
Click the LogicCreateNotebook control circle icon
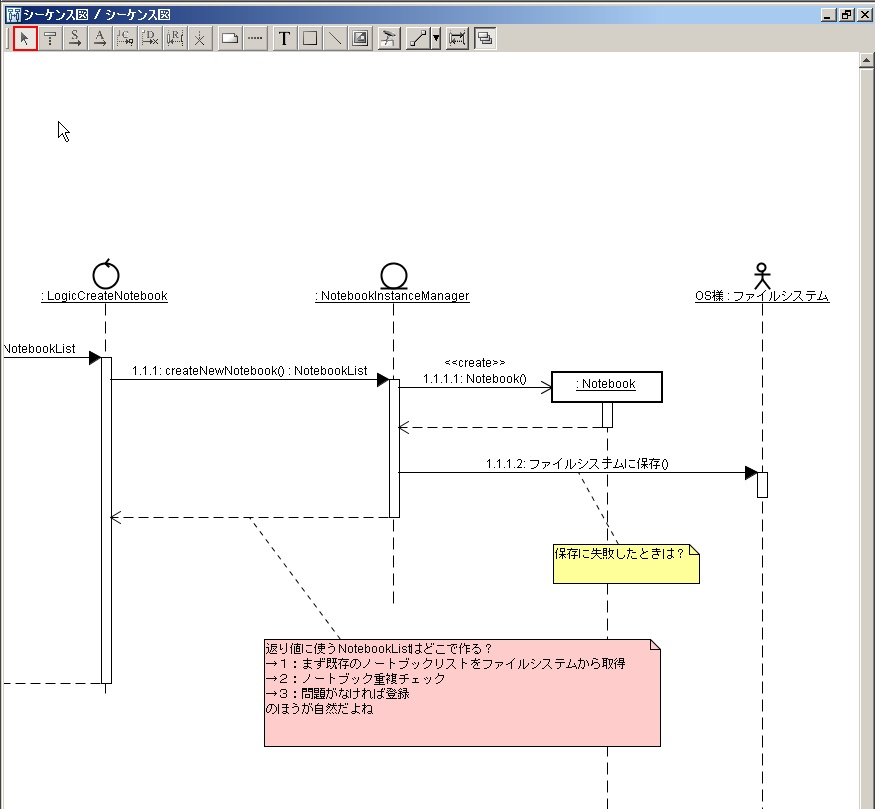[106, 274]
